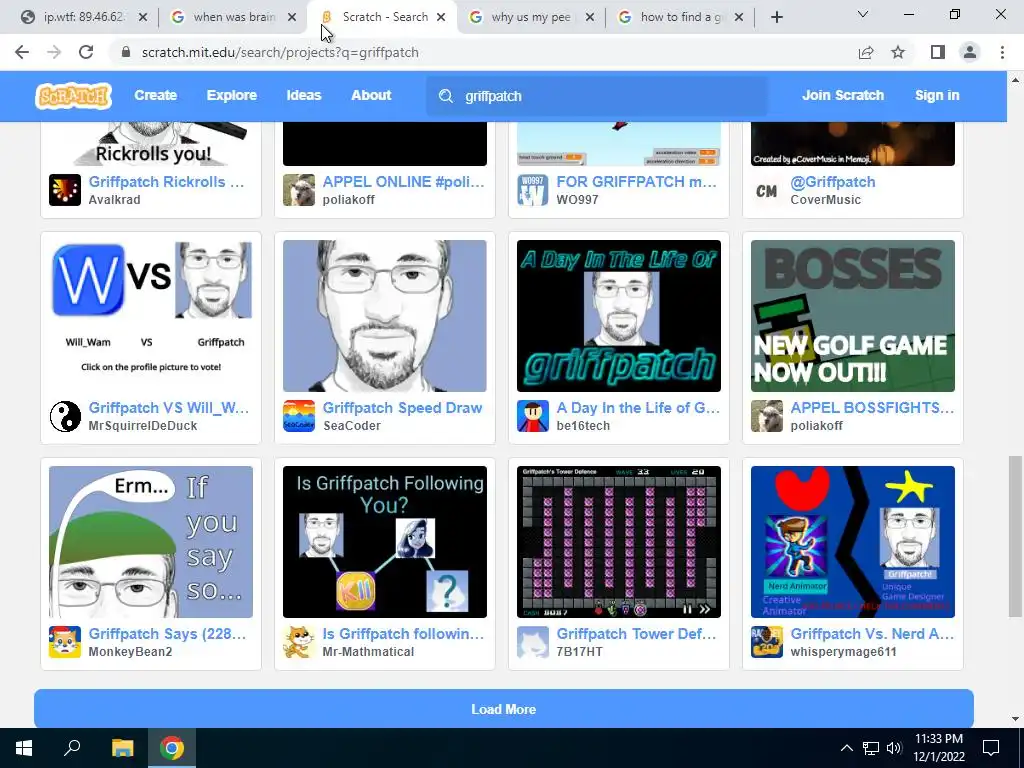
Task: Open the Griffpatch Rickrolls … title link
Action: pos(167,182)
